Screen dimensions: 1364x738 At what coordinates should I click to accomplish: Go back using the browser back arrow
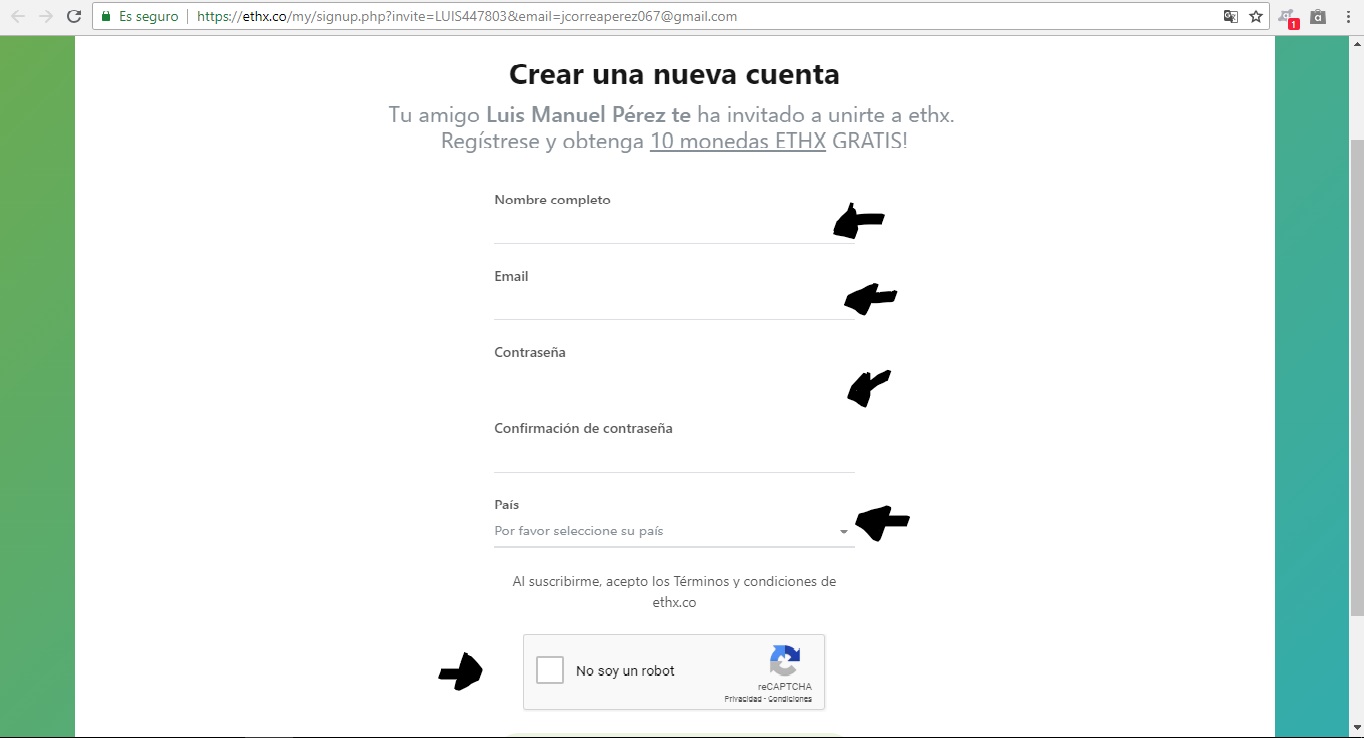click(x=18, y=17)
